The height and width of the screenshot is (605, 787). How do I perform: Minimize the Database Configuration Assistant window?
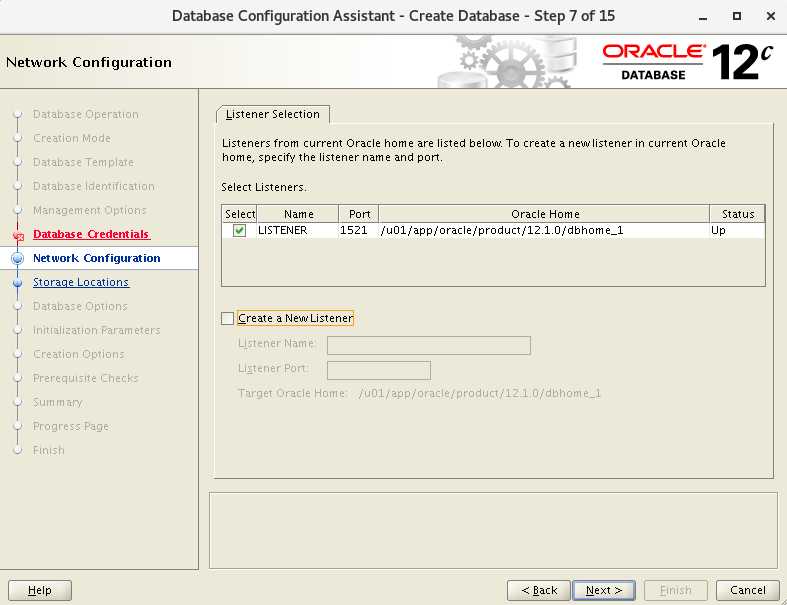703,17
